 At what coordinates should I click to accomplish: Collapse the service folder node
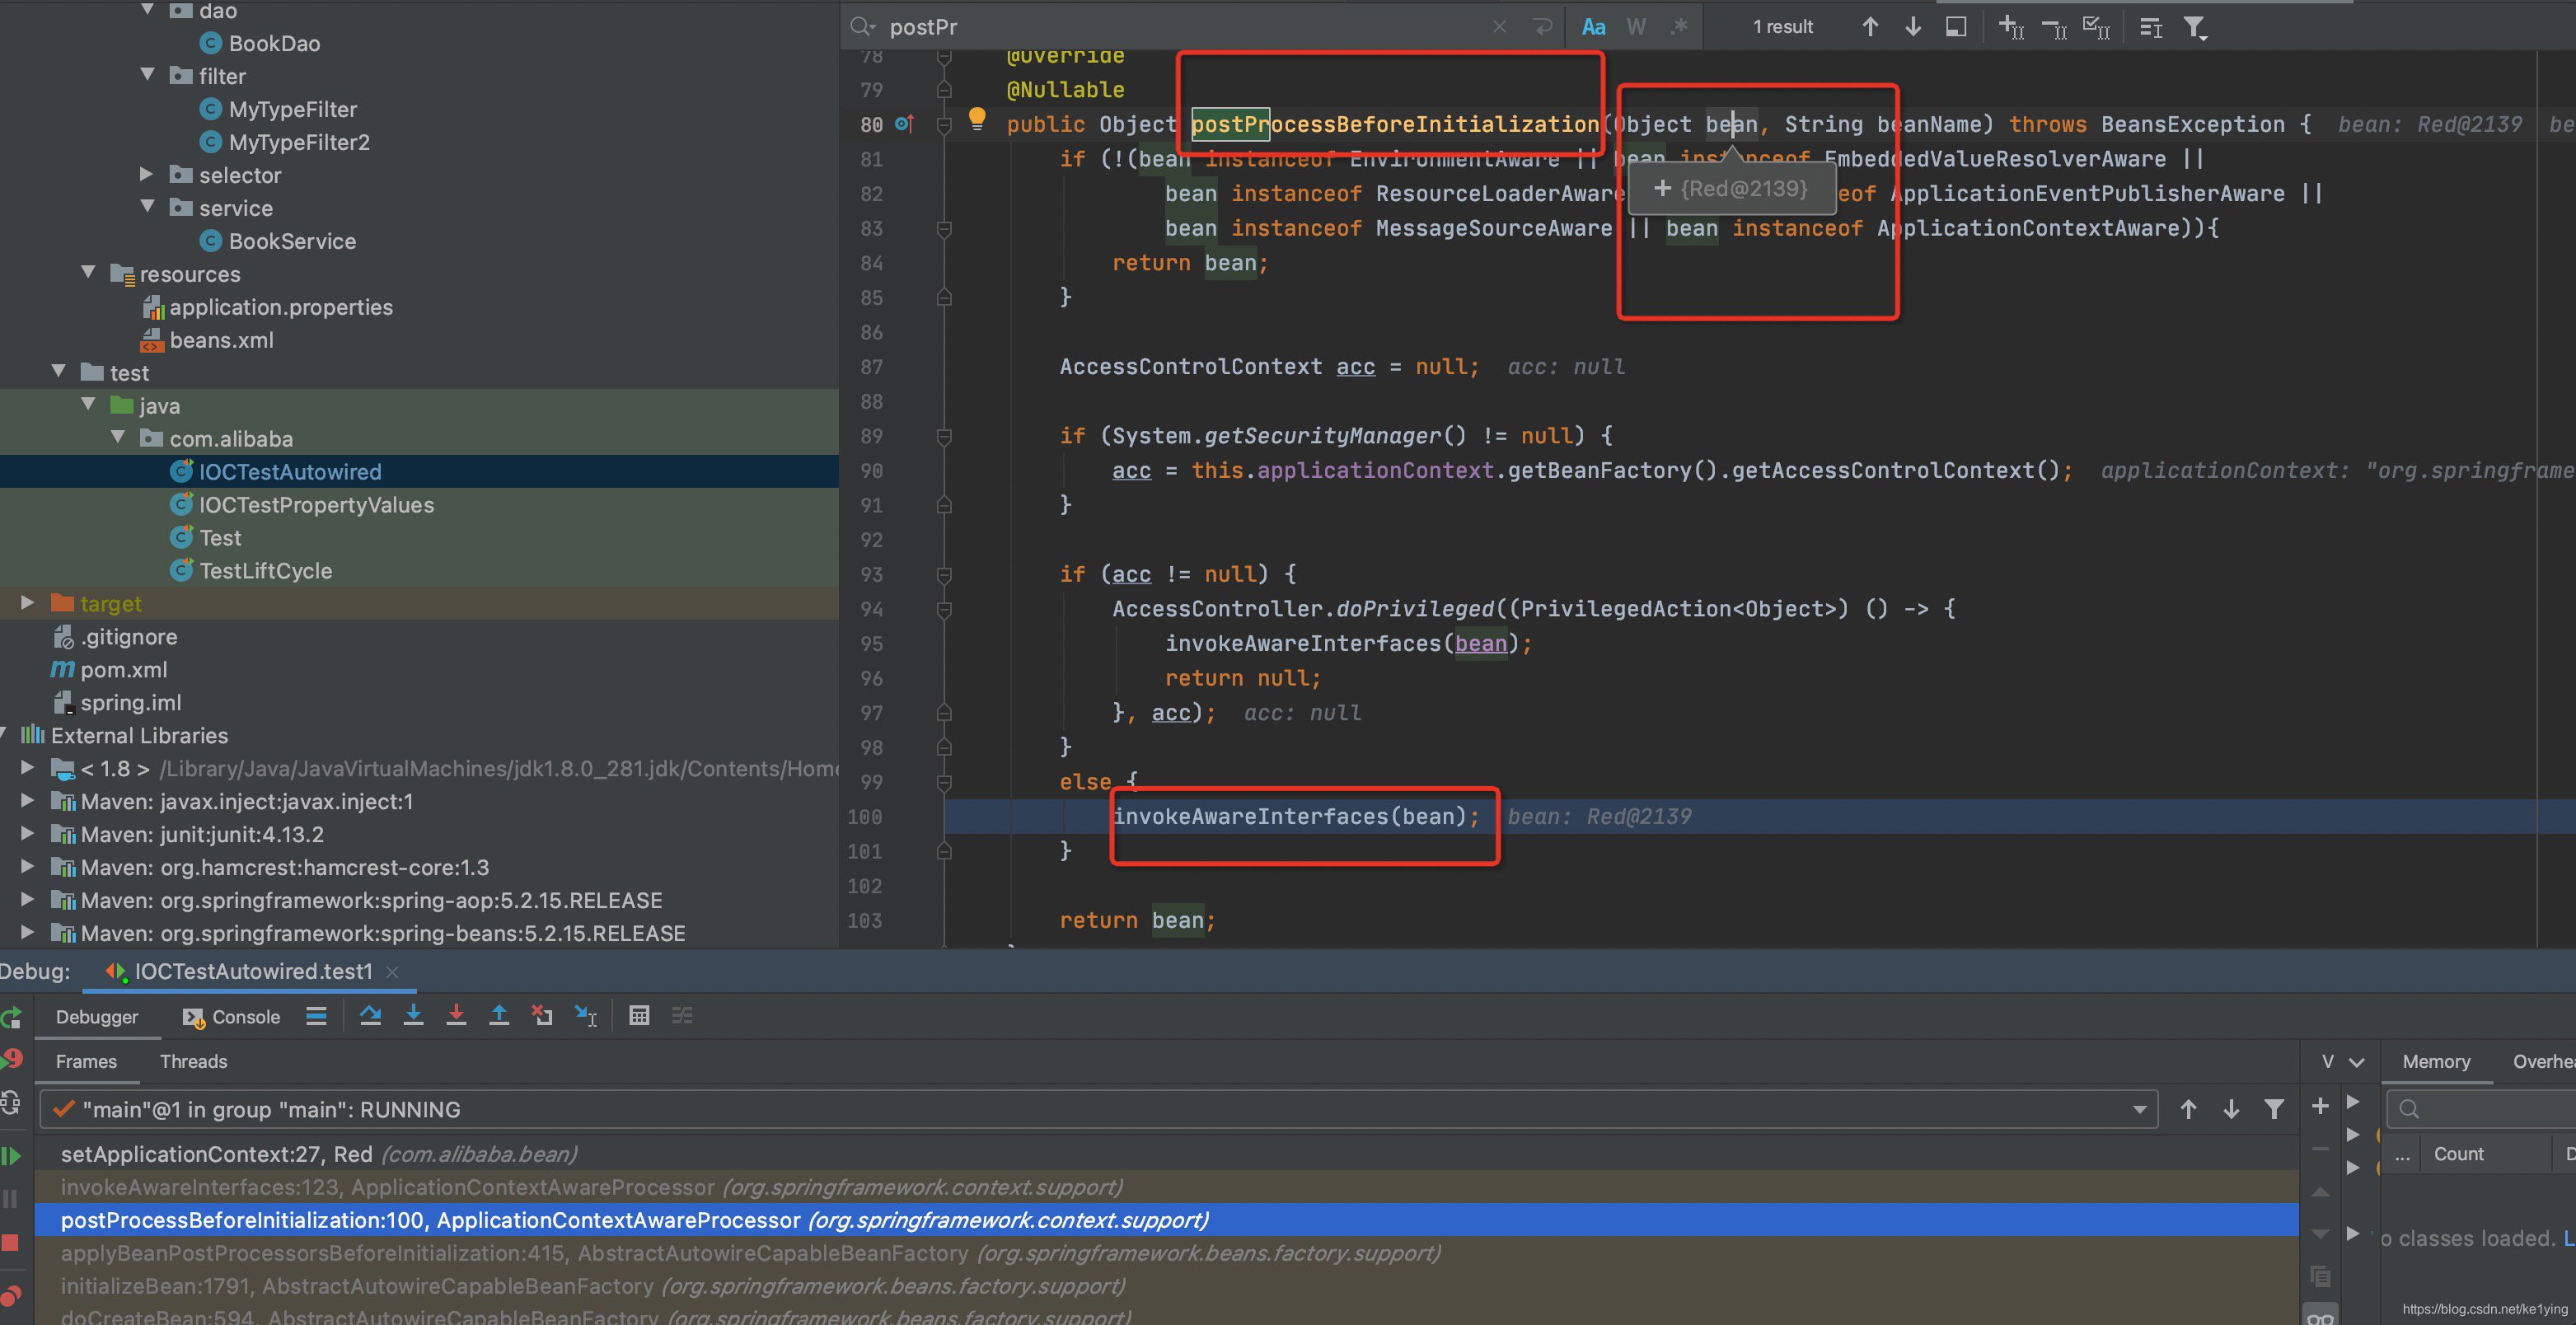tap(148, 207)
